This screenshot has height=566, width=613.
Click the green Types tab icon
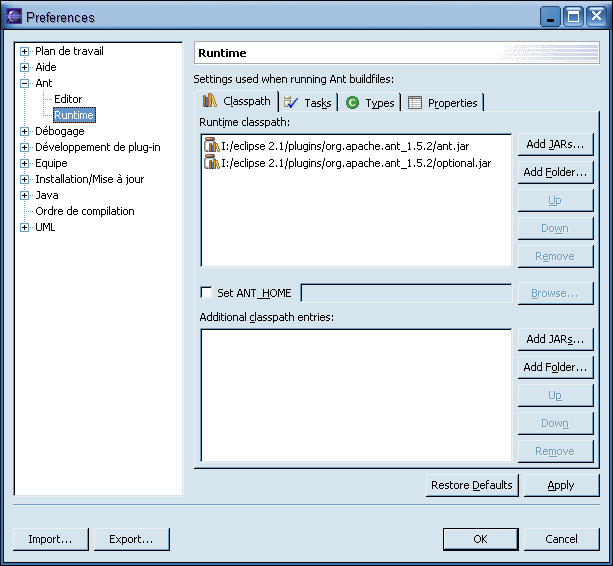(352, 103)
